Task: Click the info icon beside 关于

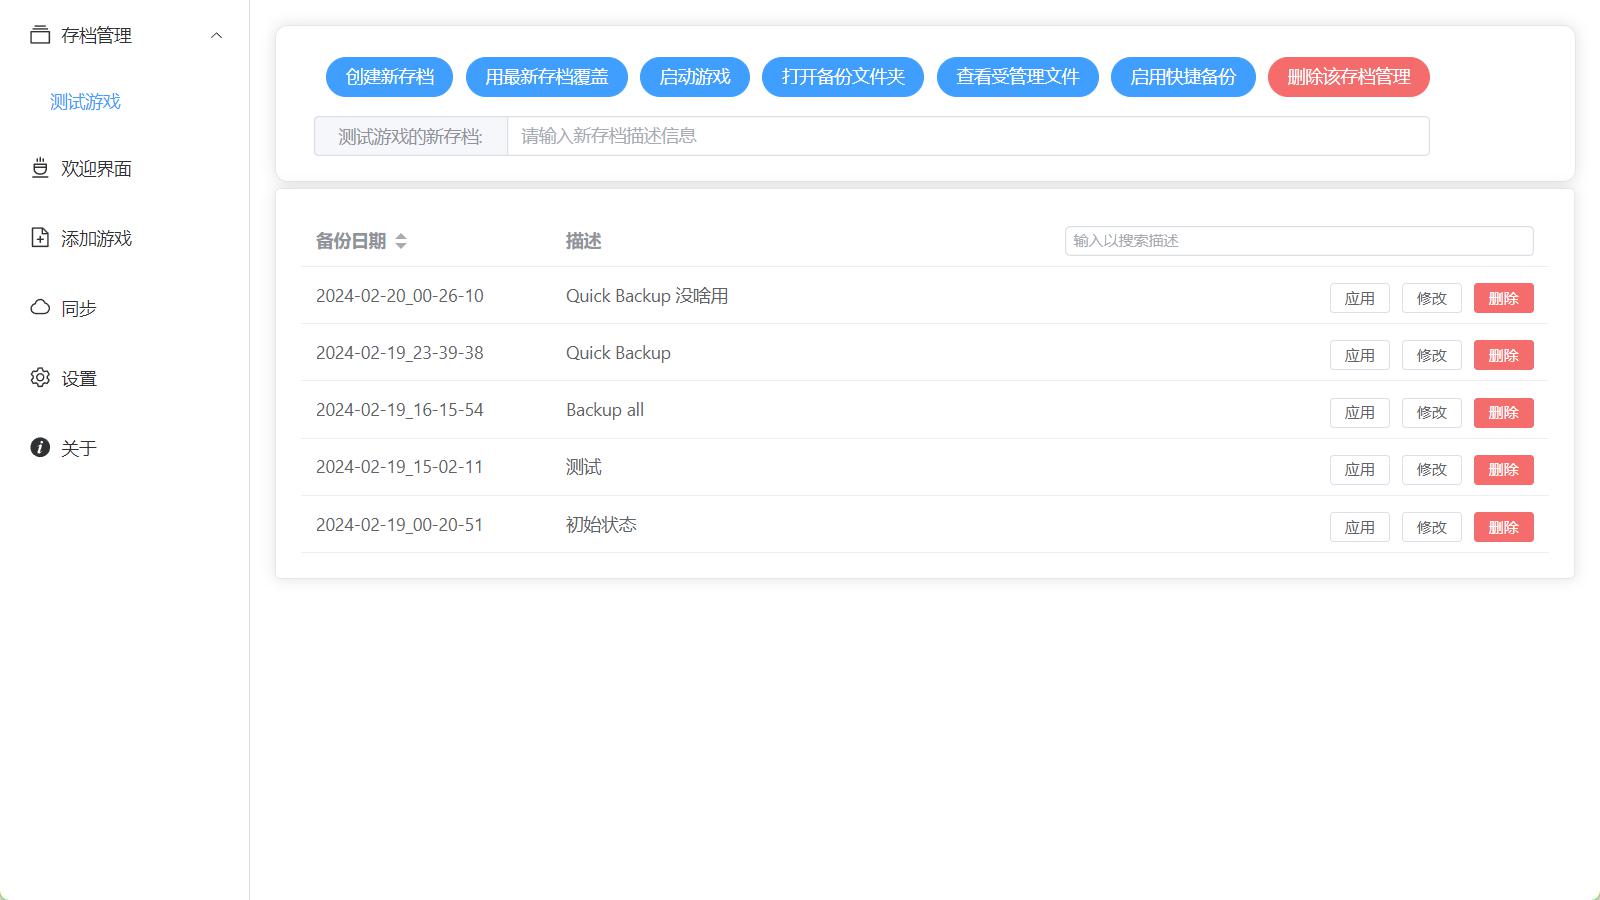Action: [40, 448]
